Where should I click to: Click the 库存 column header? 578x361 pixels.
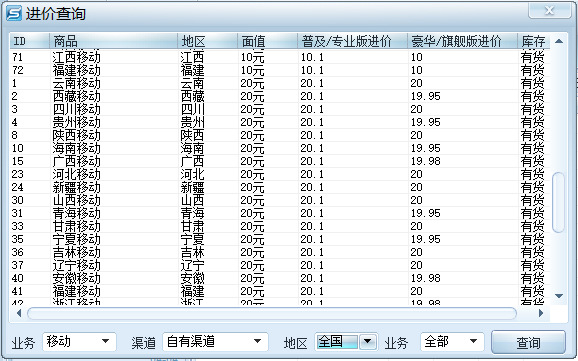tap(534, 41)
